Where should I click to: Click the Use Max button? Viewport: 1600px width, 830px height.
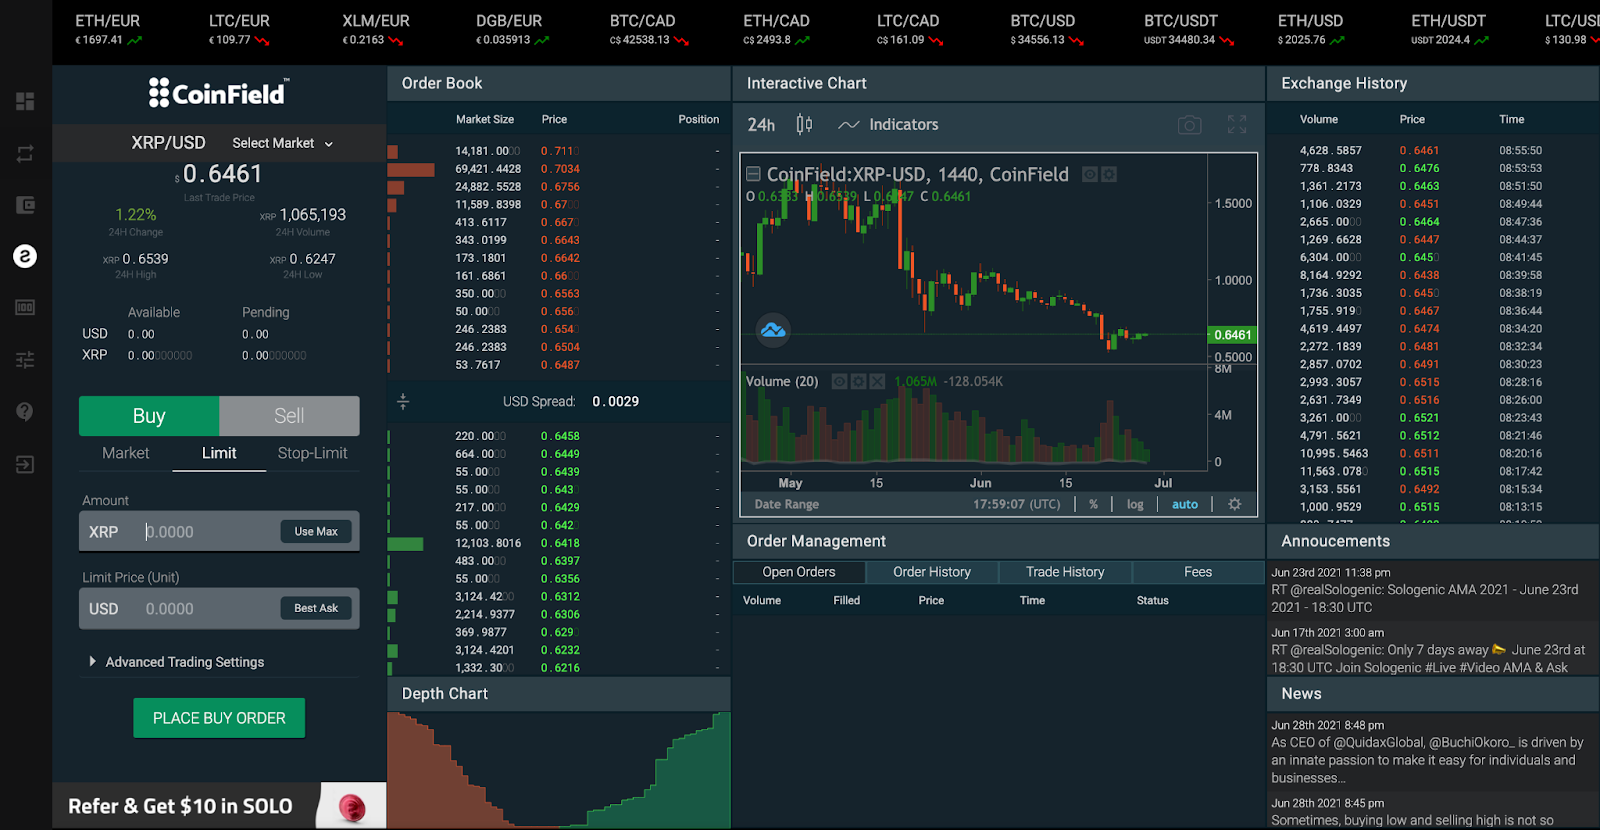(x=316, y=531)
